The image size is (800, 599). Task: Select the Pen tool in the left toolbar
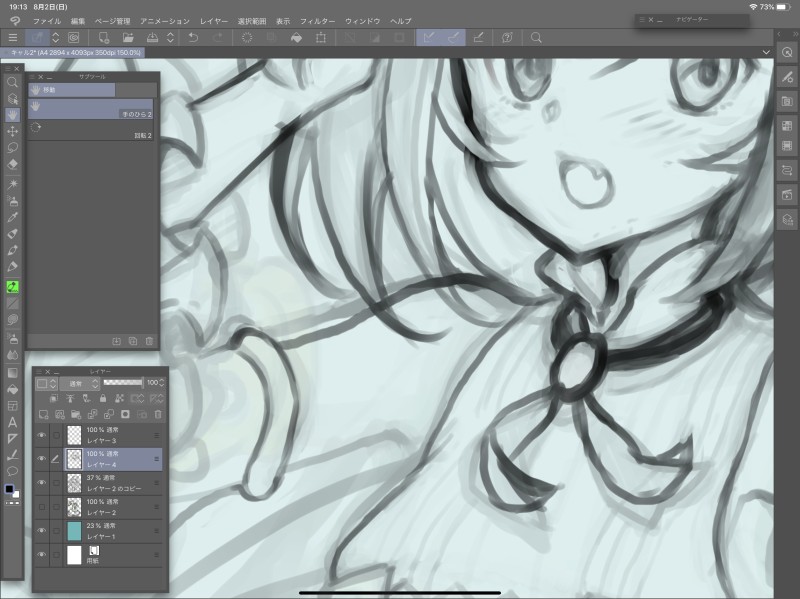click(x=12, y=250)
